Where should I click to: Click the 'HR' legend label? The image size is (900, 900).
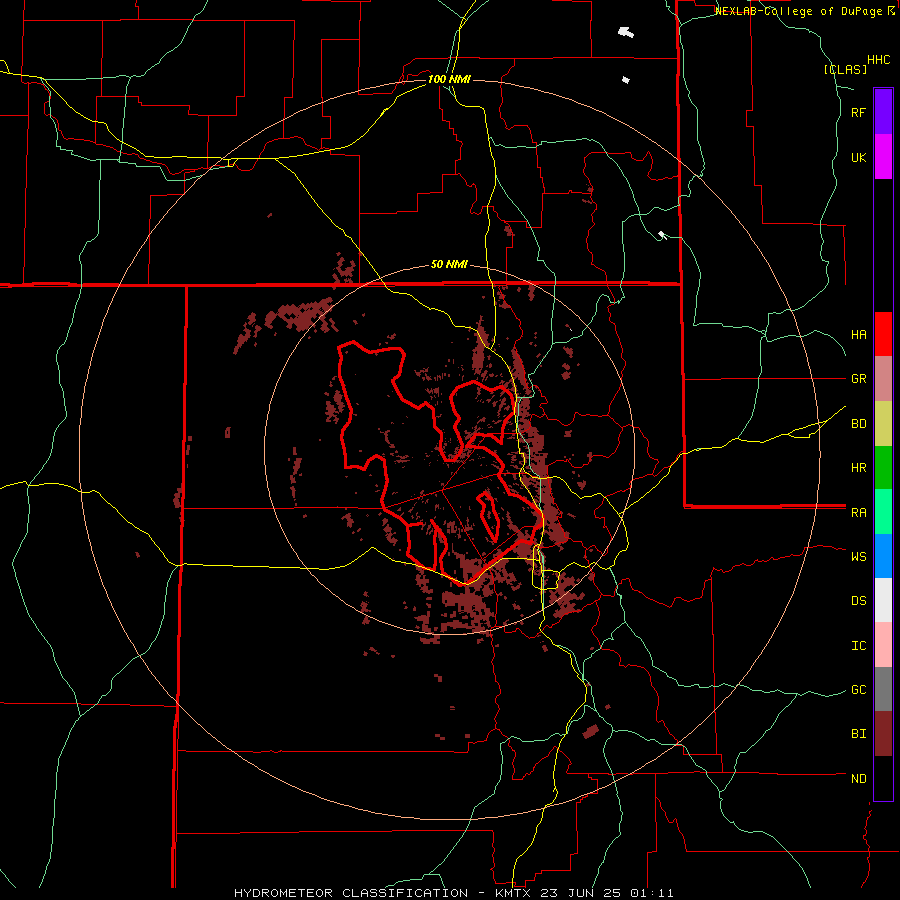[858, 468]
